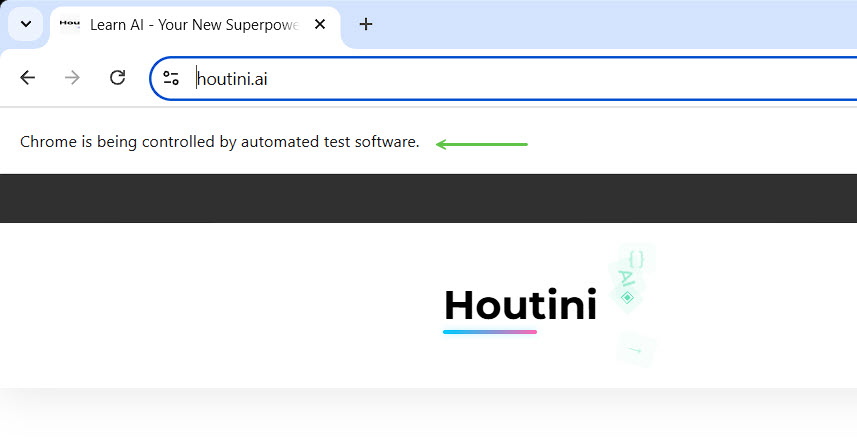Screen dimensions: 857x439
Task: View site information icon in address bar
Action: point(171,78)
